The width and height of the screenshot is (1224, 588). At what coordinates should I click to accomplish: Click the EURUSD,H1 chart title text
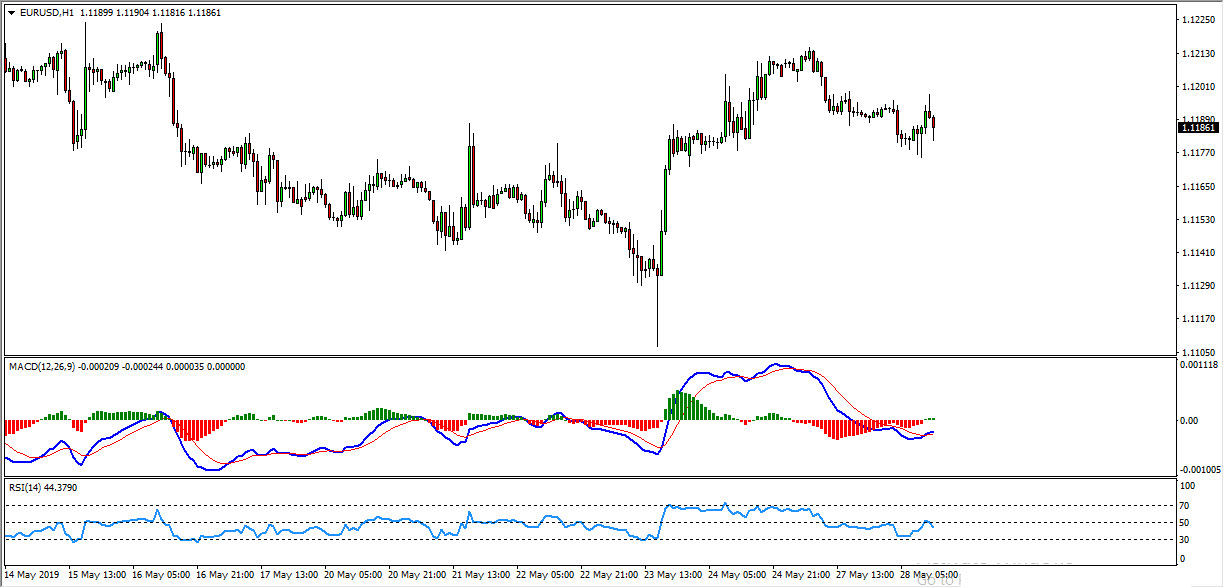point(46,13)
